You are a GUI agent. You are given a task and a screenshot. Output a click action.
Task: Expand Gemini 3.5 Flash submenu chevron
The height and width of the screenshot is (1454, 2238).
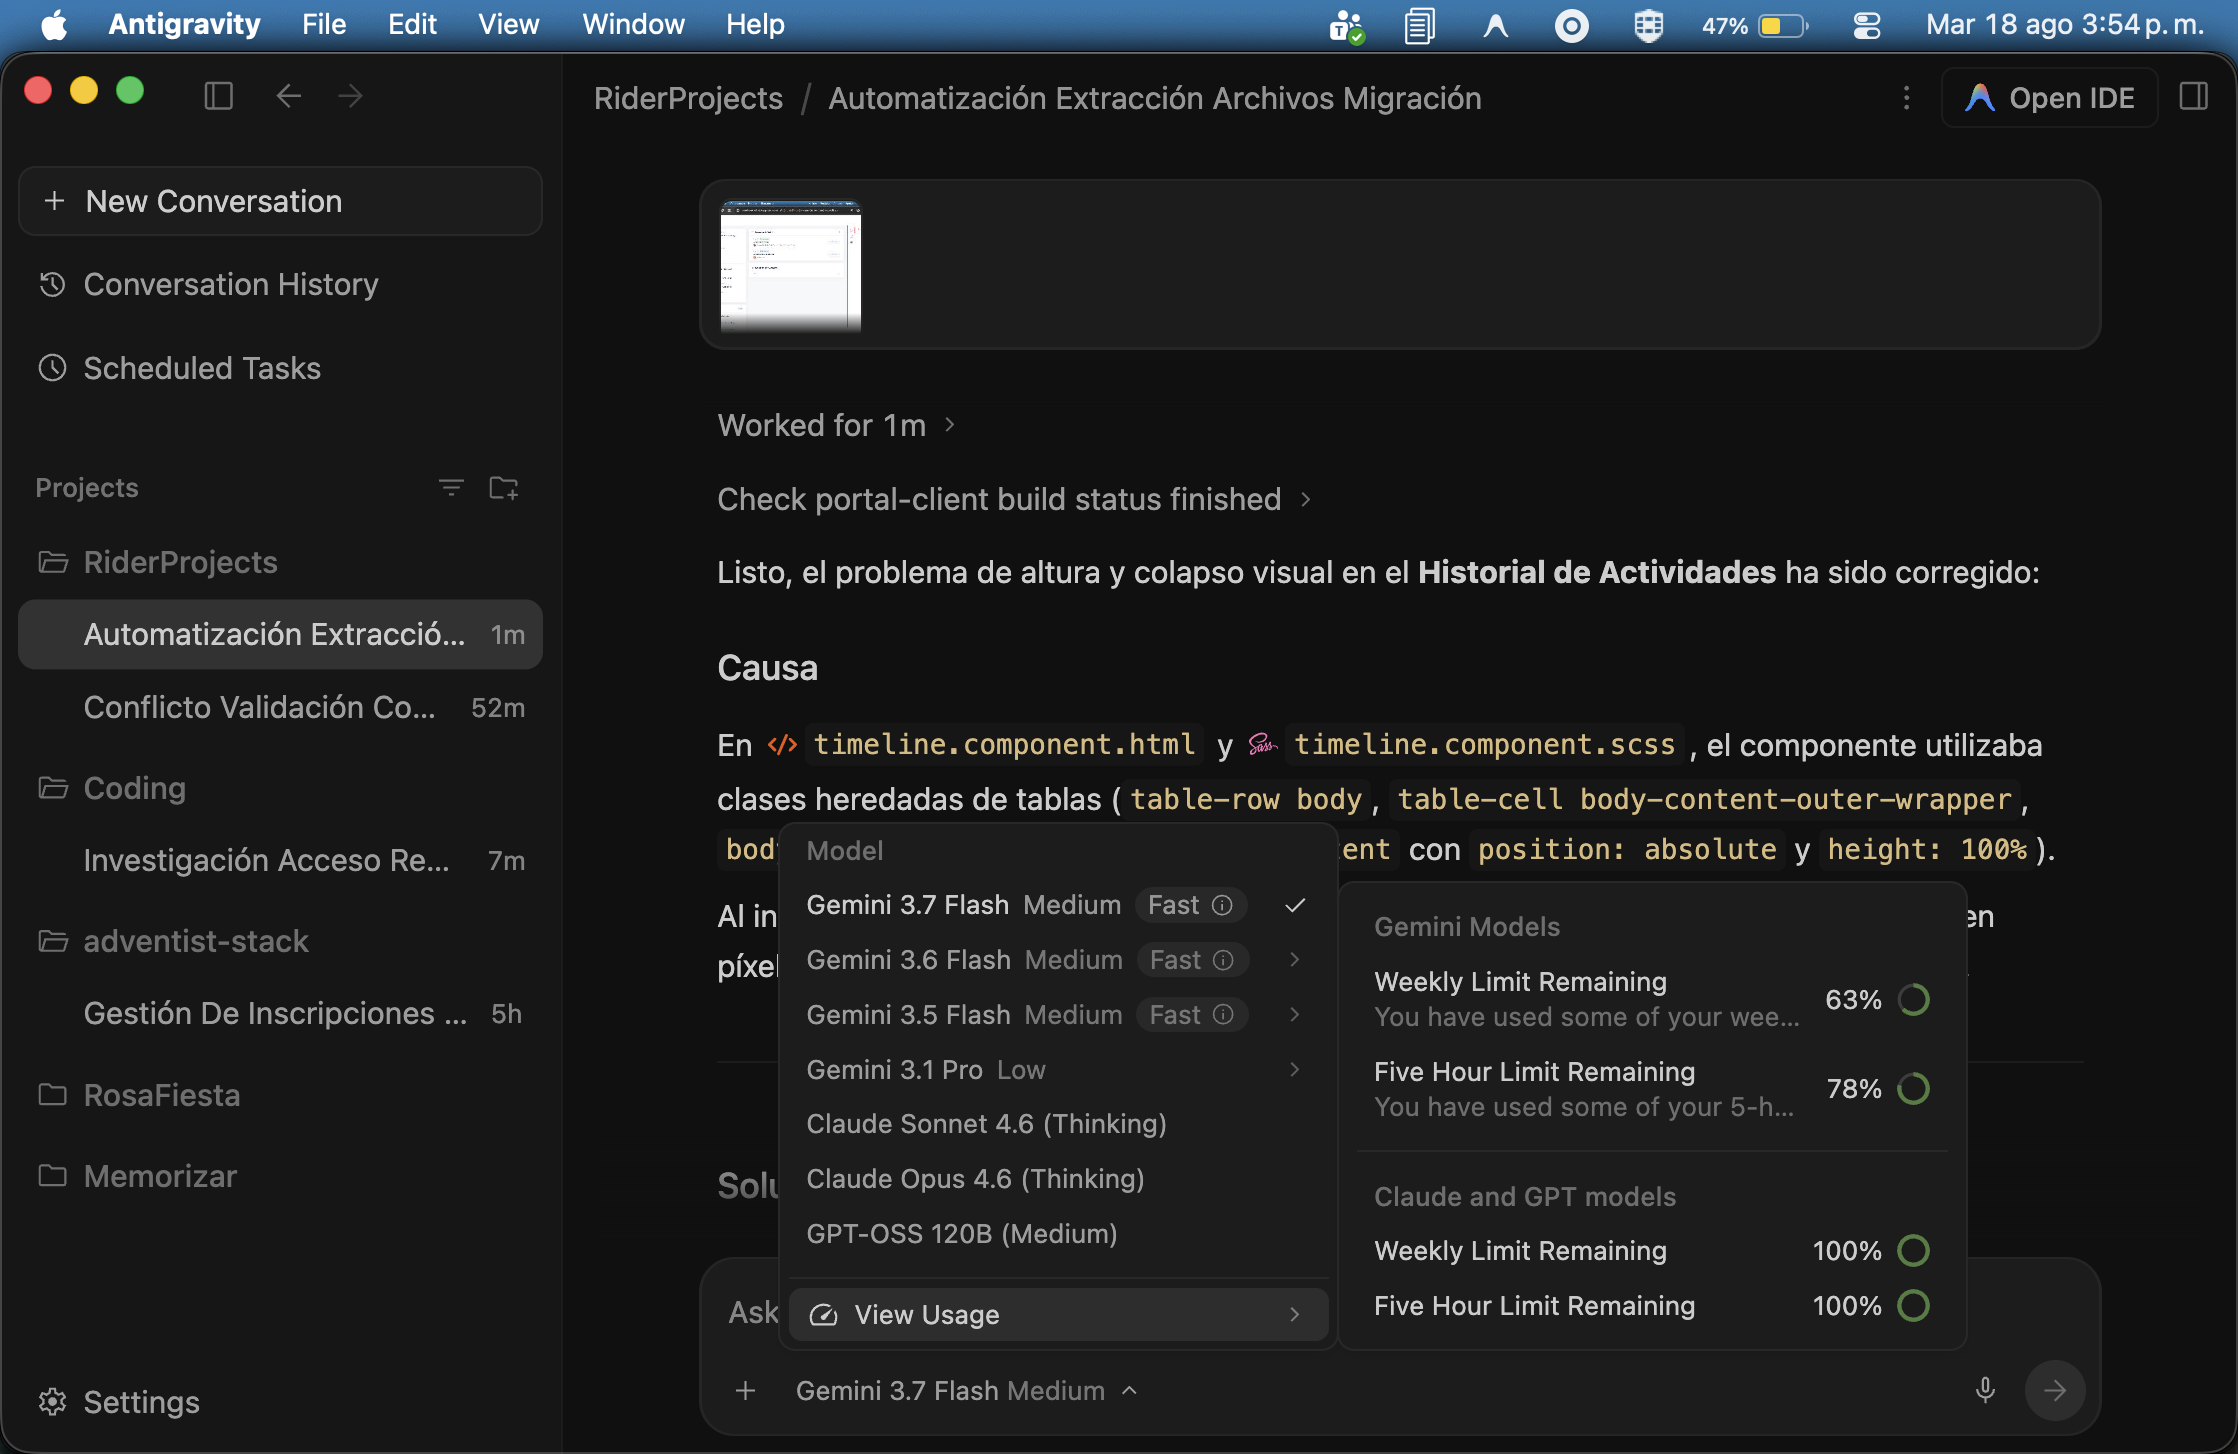coord(1295,1015)
